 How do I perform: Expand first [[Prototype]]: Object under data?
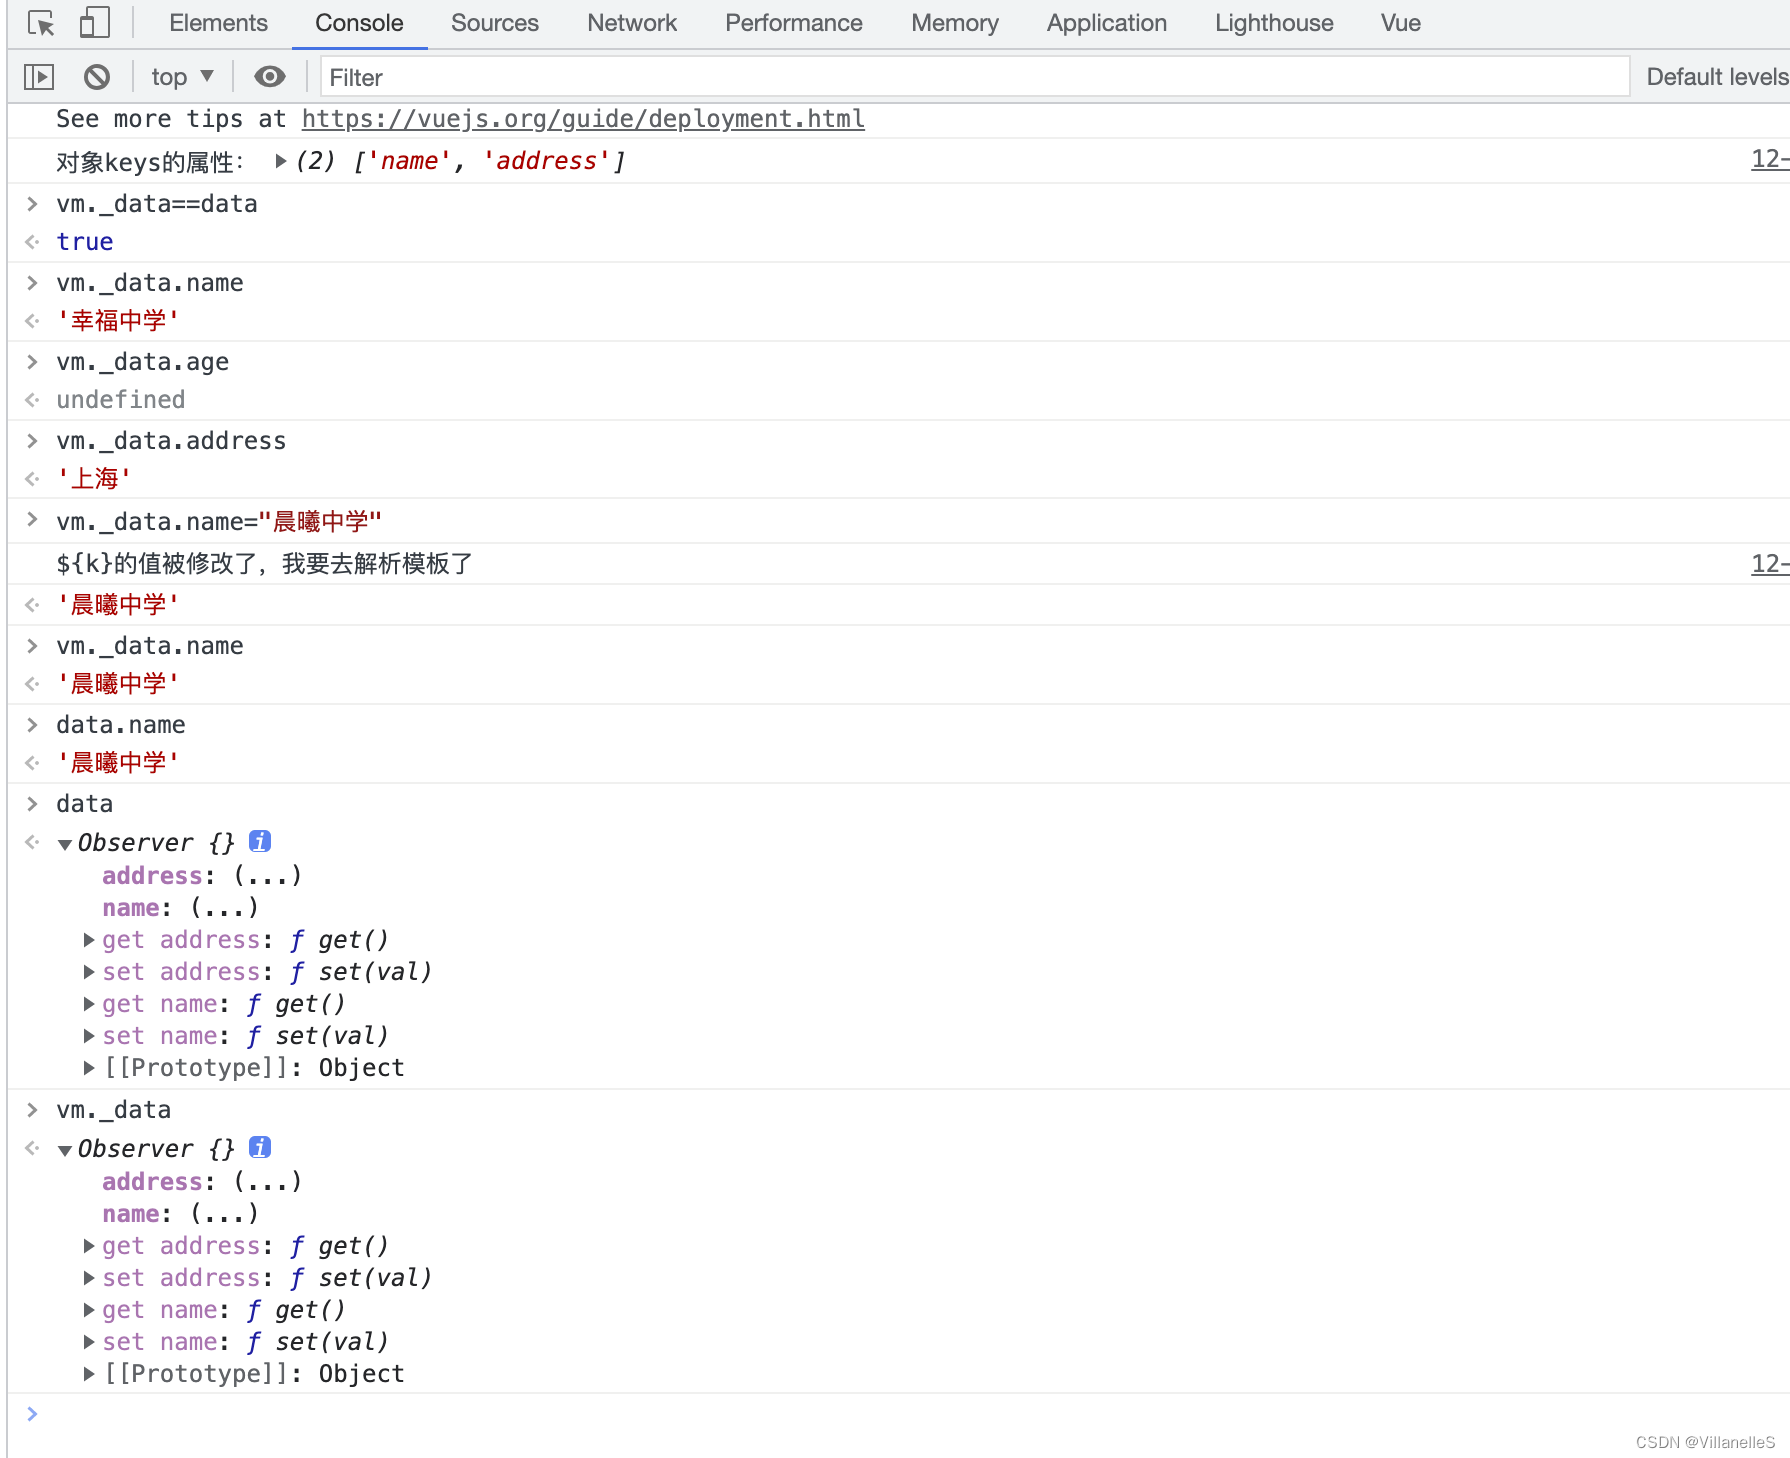point(89,1068)
